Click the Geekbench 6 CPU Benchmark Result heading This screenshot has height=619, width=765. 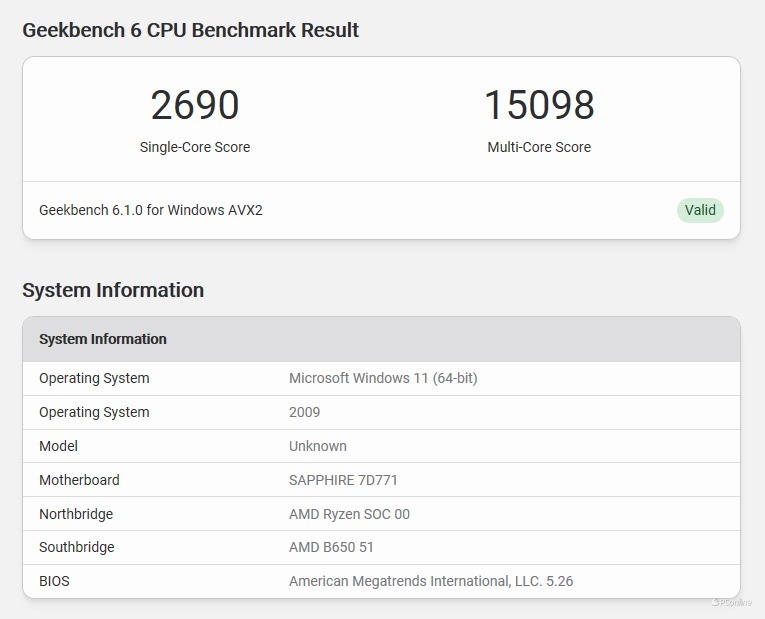(x=190, y=30)
